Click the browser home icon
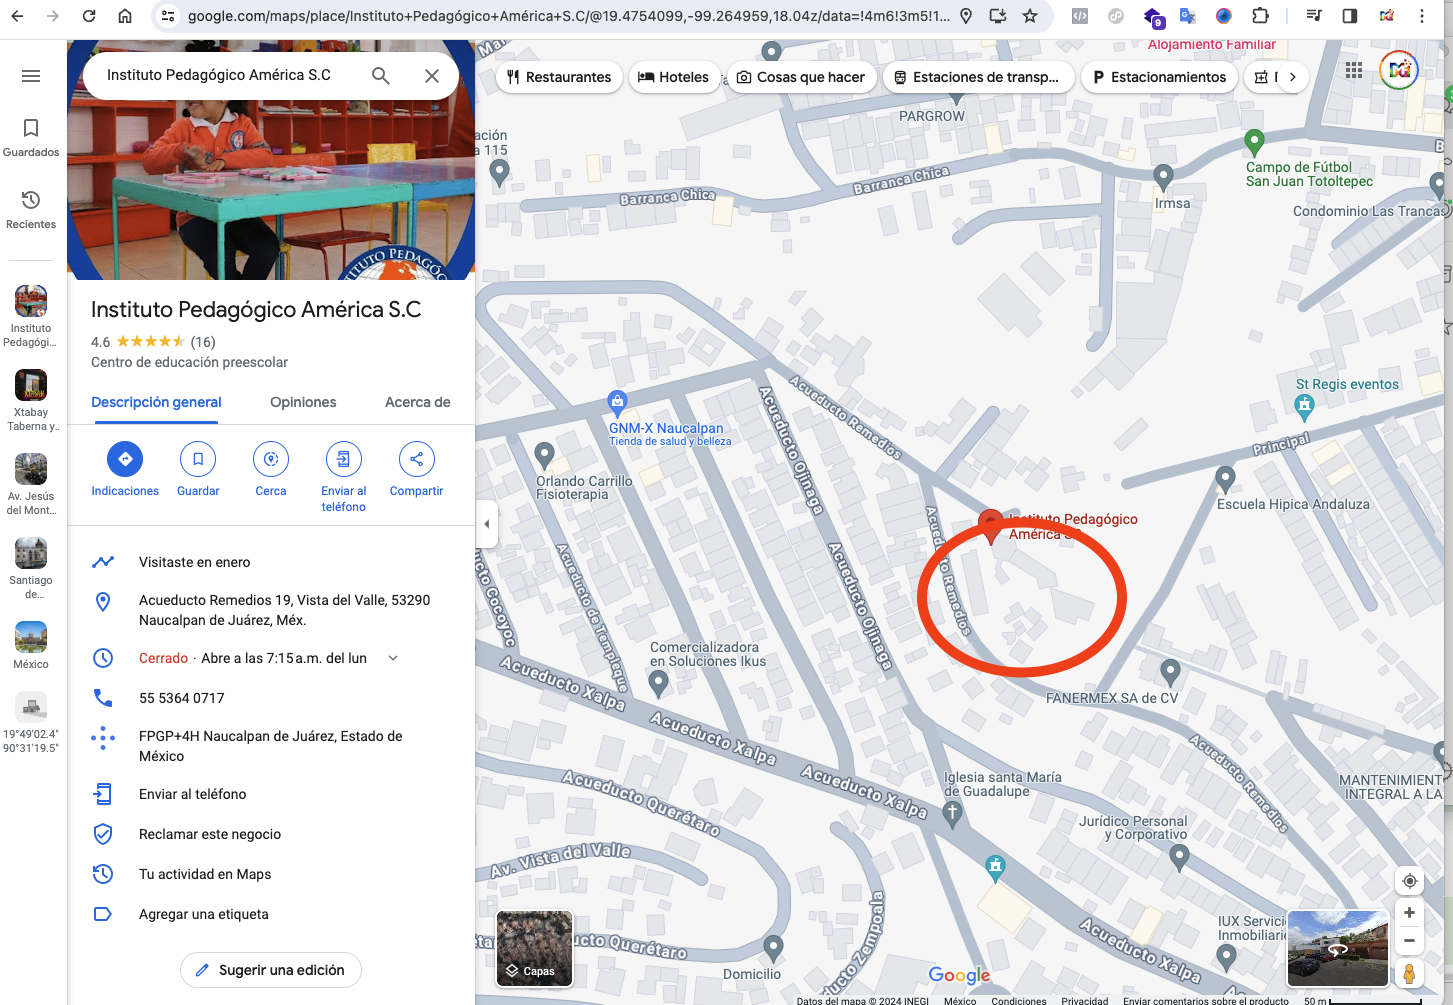 pyautogui.click(x=125, y=16)
